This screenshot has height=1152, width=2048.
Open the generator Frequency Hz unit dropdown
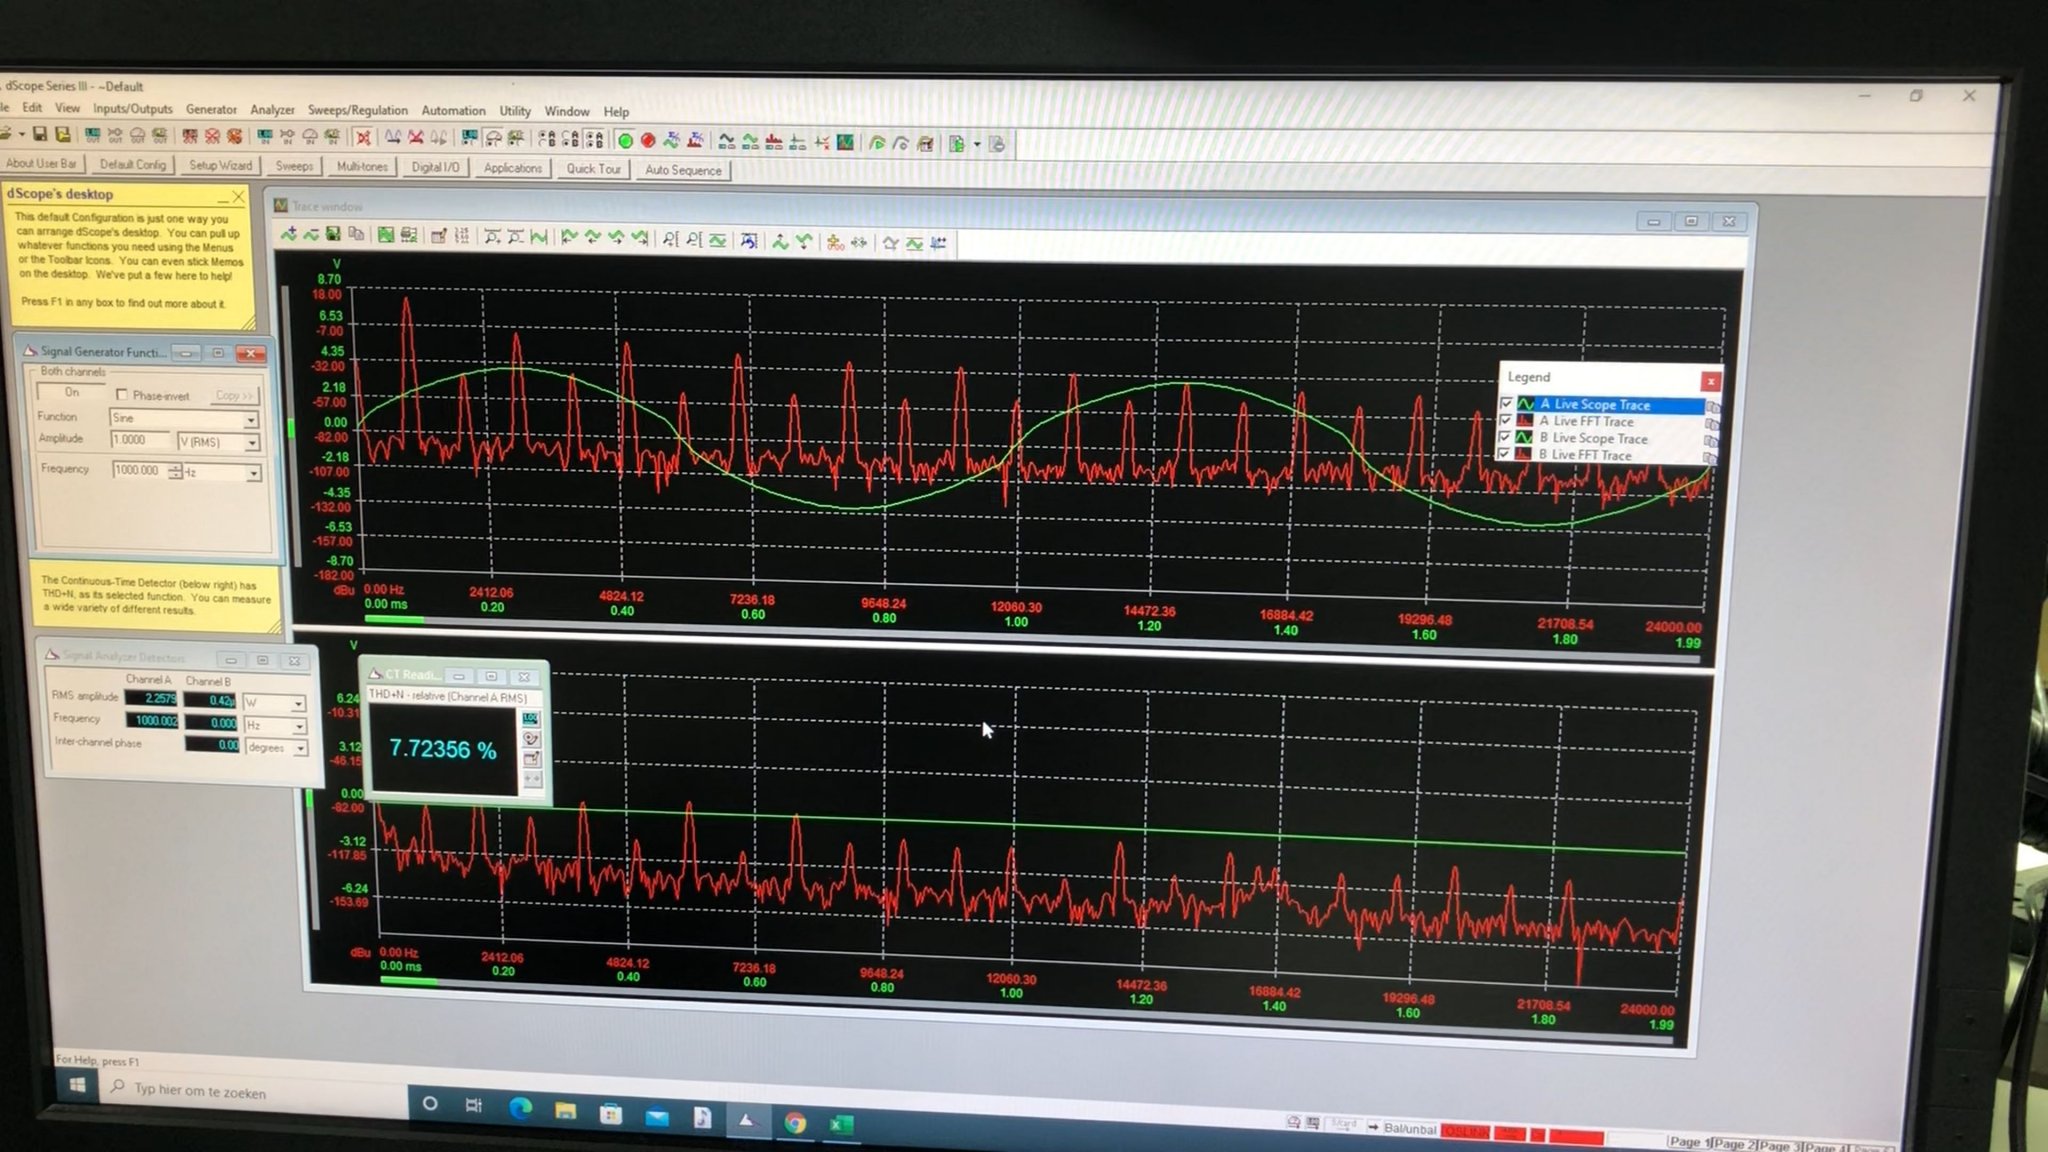[254, 473]
